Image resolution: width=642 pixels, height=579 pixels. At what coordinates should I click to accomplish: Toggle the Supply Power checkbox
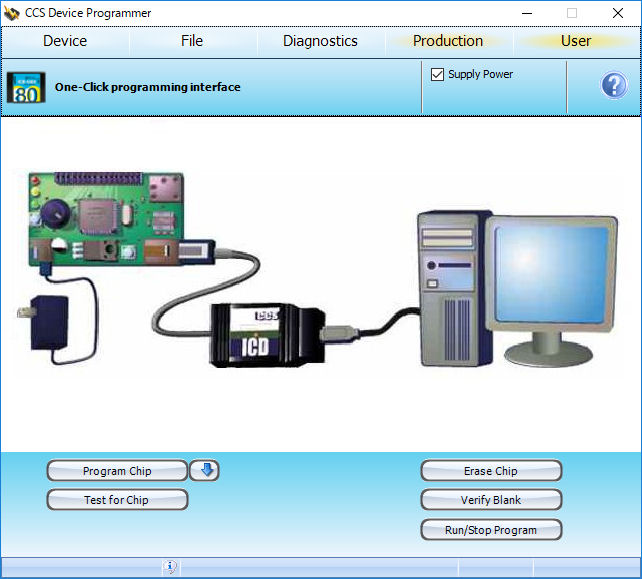437,75
